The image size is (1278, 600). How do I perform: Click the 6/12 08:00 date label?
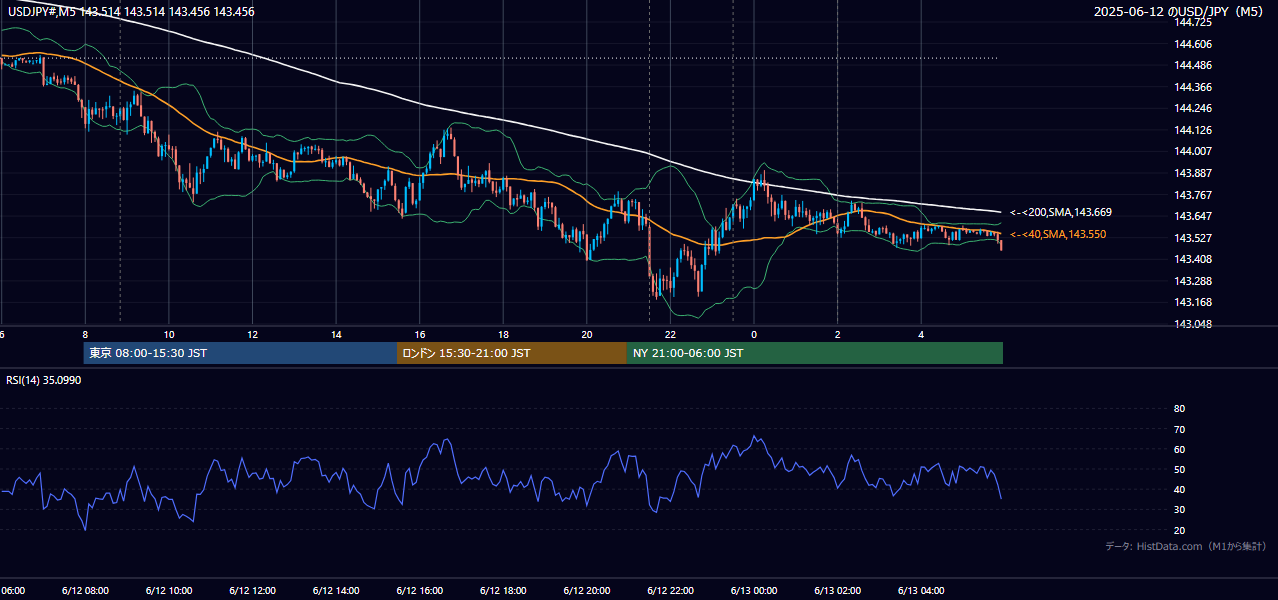click(x=85, y=591)
